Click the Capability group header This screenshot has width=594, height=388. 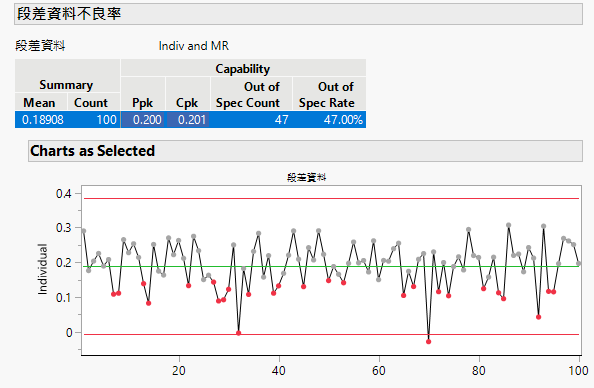coord(243,69)
